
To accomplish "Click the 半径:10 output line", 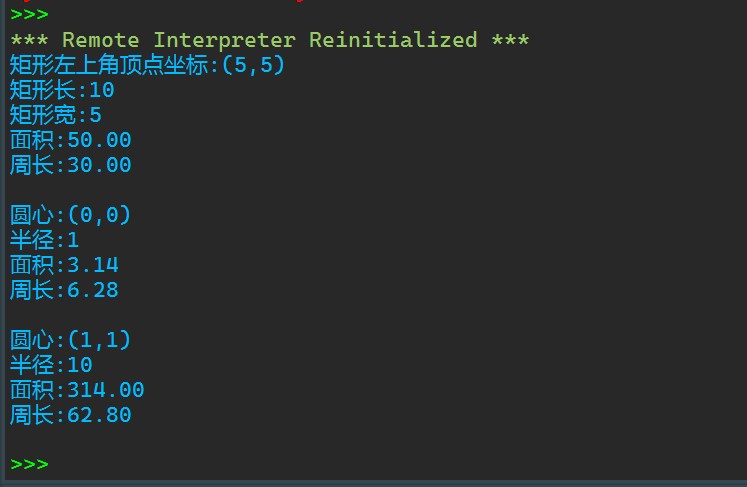I will (50, 365).
